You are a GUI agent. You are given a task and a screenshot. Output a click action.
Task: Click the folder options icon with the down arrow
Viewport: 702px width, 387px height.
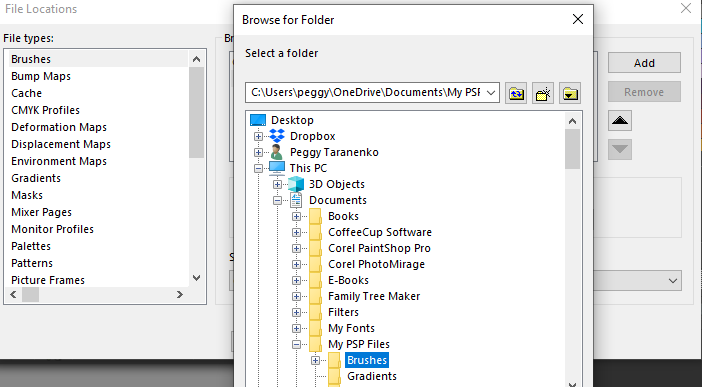(570, 93)
